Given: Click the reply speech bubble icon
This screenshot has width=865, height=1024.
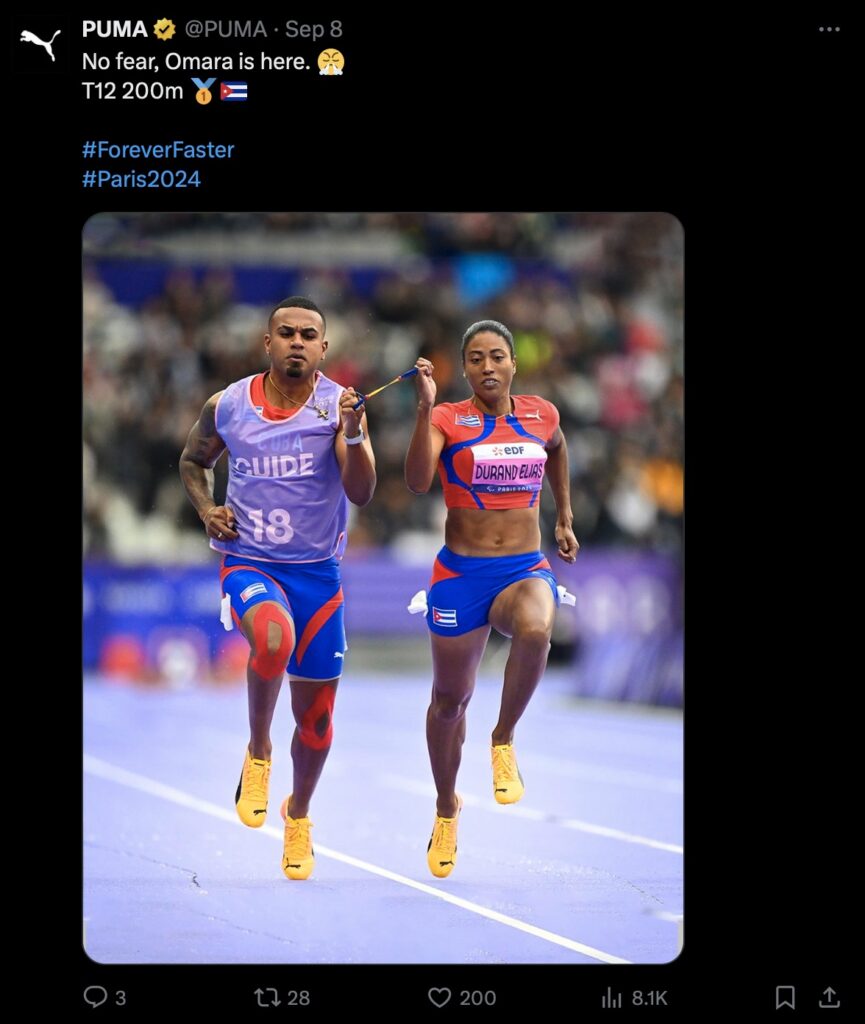Looking at the screenshot, I should [x=95, y=997].
